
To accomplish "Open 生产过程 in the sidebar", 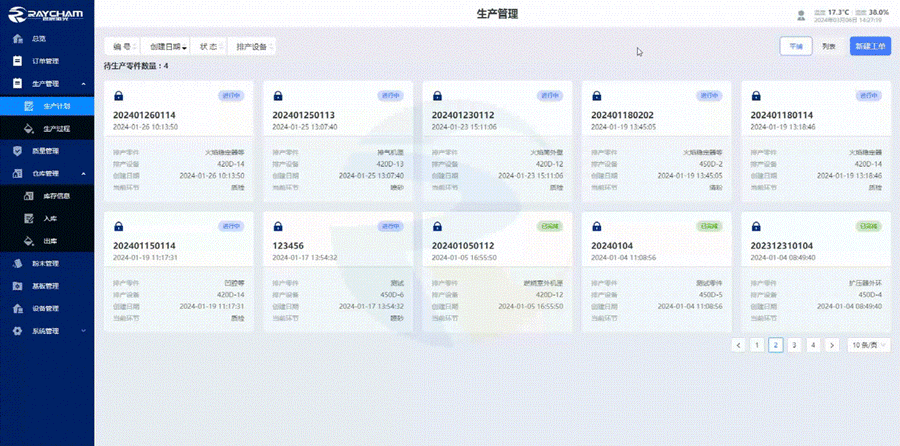I will click(x=57, y=128).
